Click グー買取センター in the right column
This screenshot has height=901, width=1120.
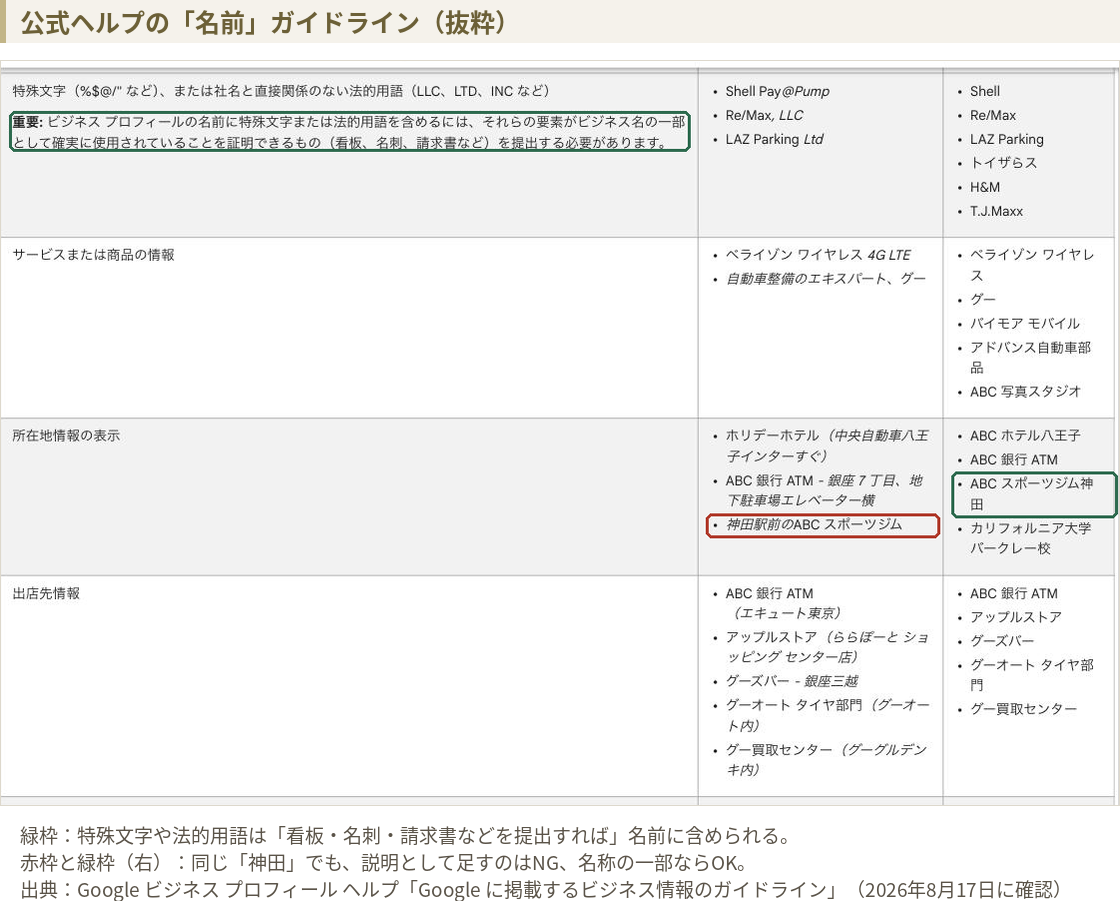pos(1023,709)
